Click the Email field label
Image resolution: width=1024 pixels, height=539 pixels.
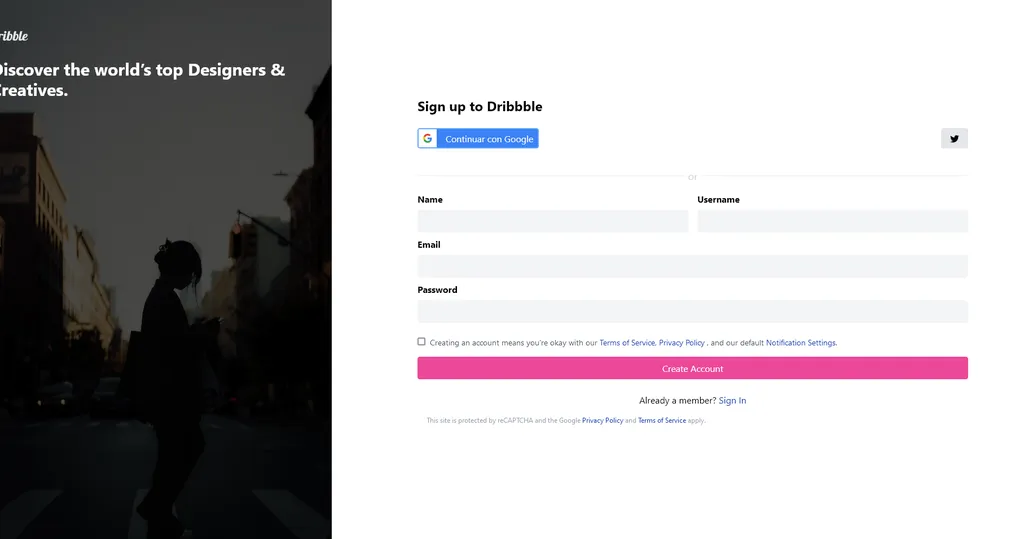pyautogui.click(x=429, y=245)
